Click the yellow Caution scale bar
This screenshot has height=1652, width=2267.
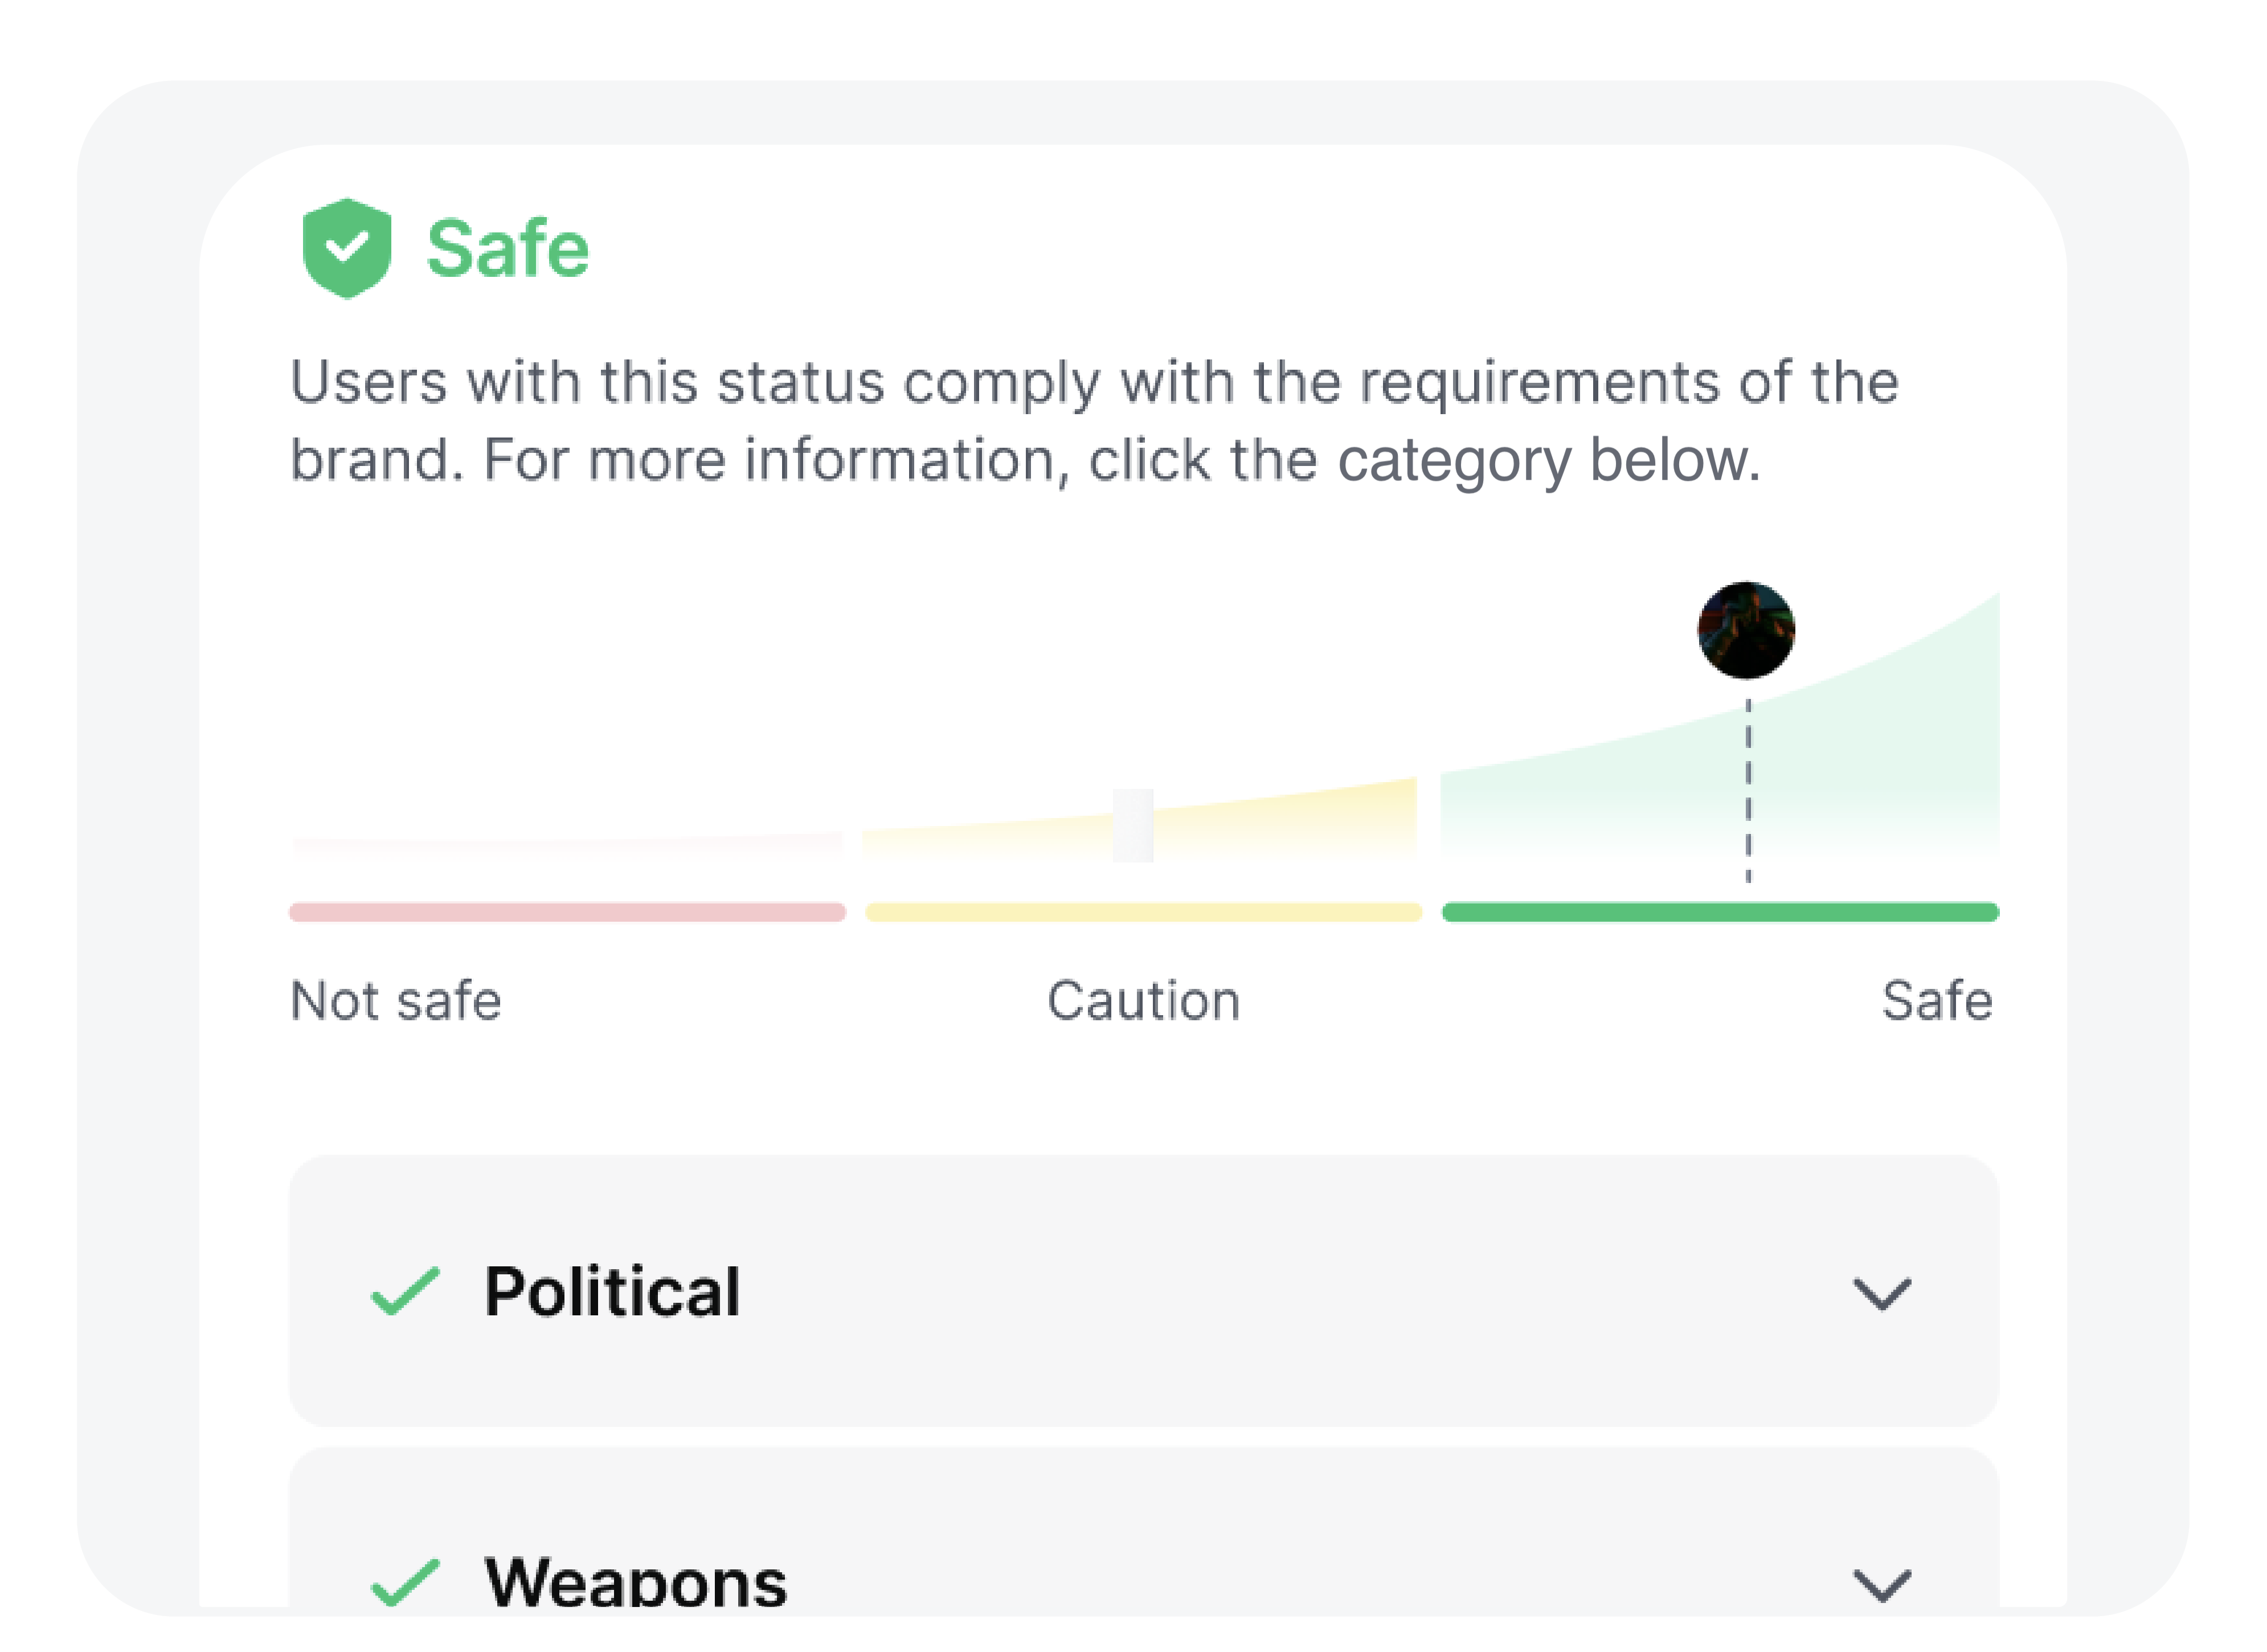[x=1143, y=912]
